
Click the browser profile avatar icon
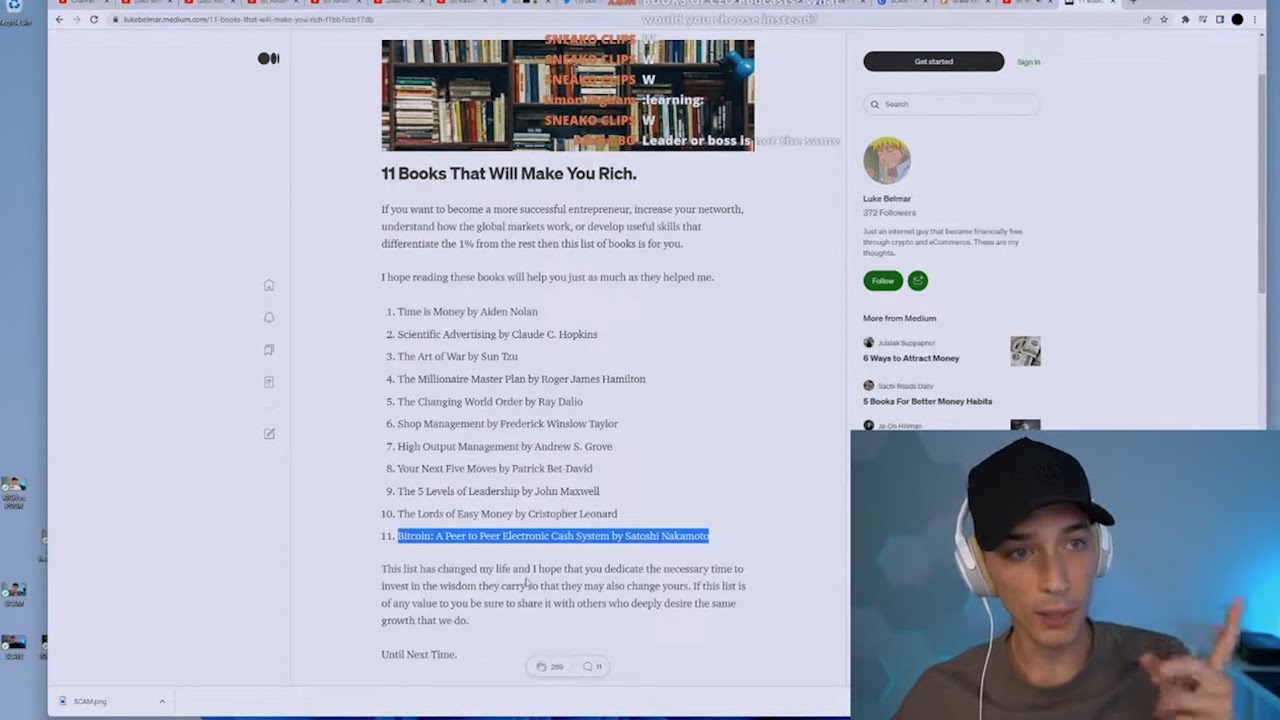tap(1237, 19)
